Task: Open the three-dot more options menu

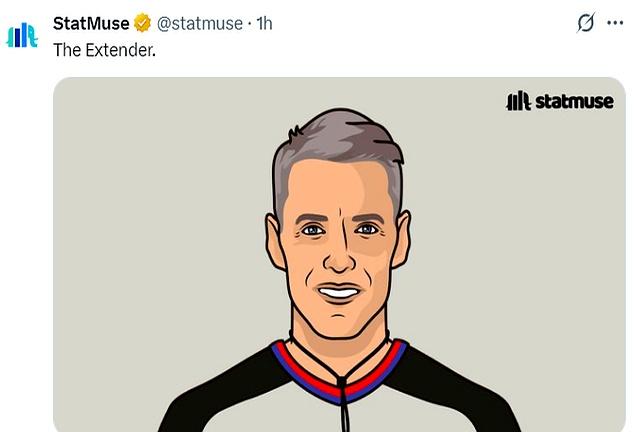Action: [x=615, y=23]
